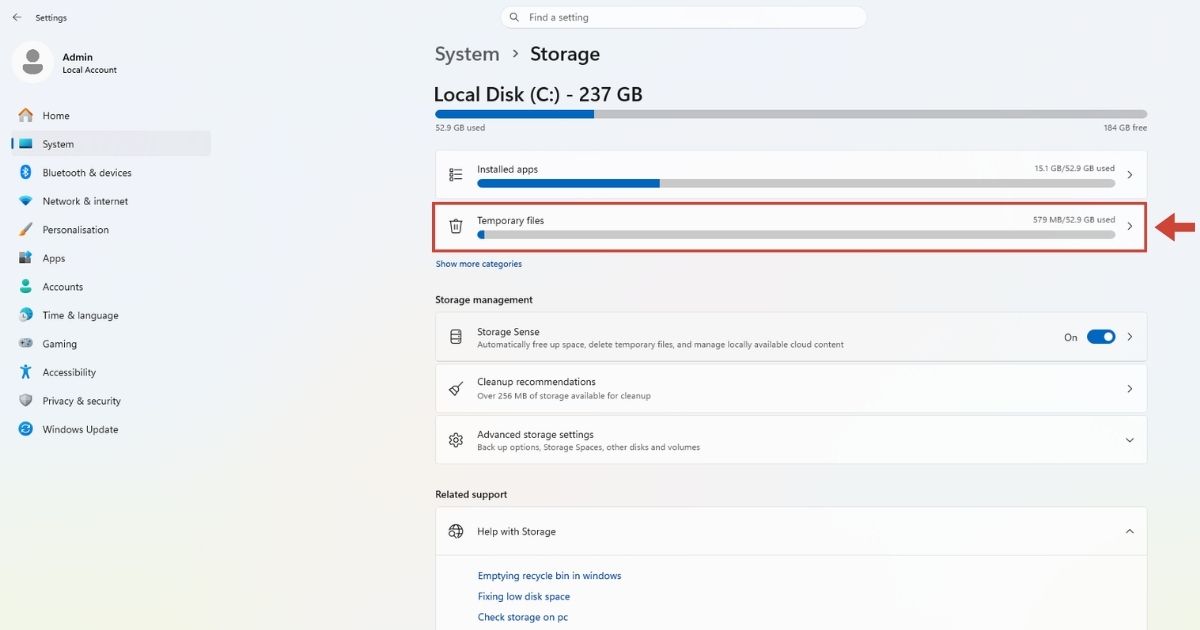Open Time & language settings
1200x630 pixels.
click(111, 315)
